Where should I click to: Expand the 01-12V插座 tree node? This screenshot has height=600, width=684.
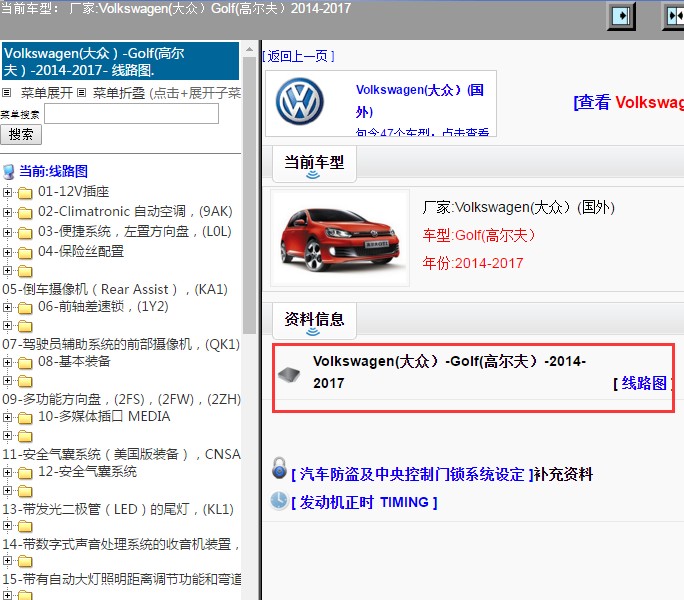[7, 192]
